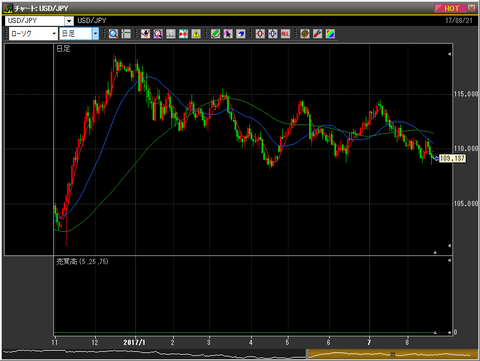The width and height of the screenshot is (480, 361).
Task: Click the 0 value on volume axis
Action: (x=455, y=332)
